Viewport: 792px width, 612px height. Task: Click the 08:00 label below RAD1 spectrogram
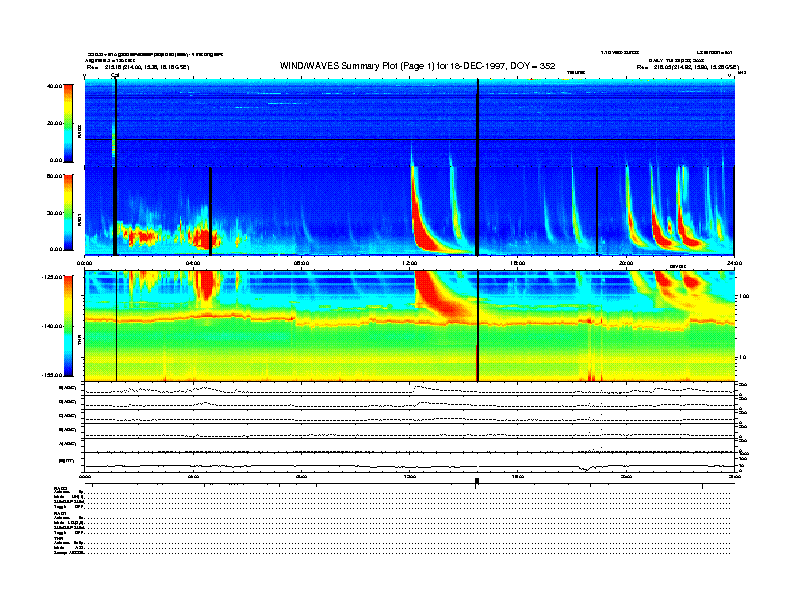coord(302,263)
